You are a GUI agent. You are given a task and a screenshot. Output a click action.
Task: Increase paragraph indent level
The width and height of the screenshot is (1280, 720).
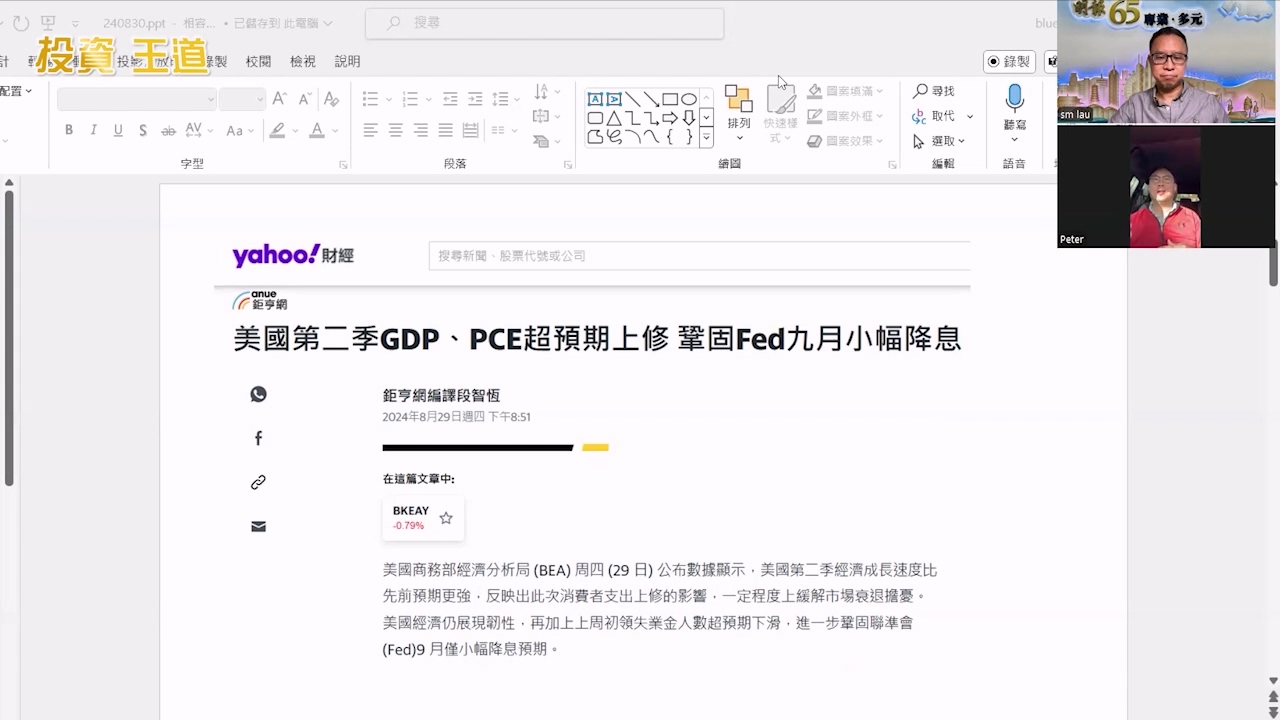pos(475,99)
